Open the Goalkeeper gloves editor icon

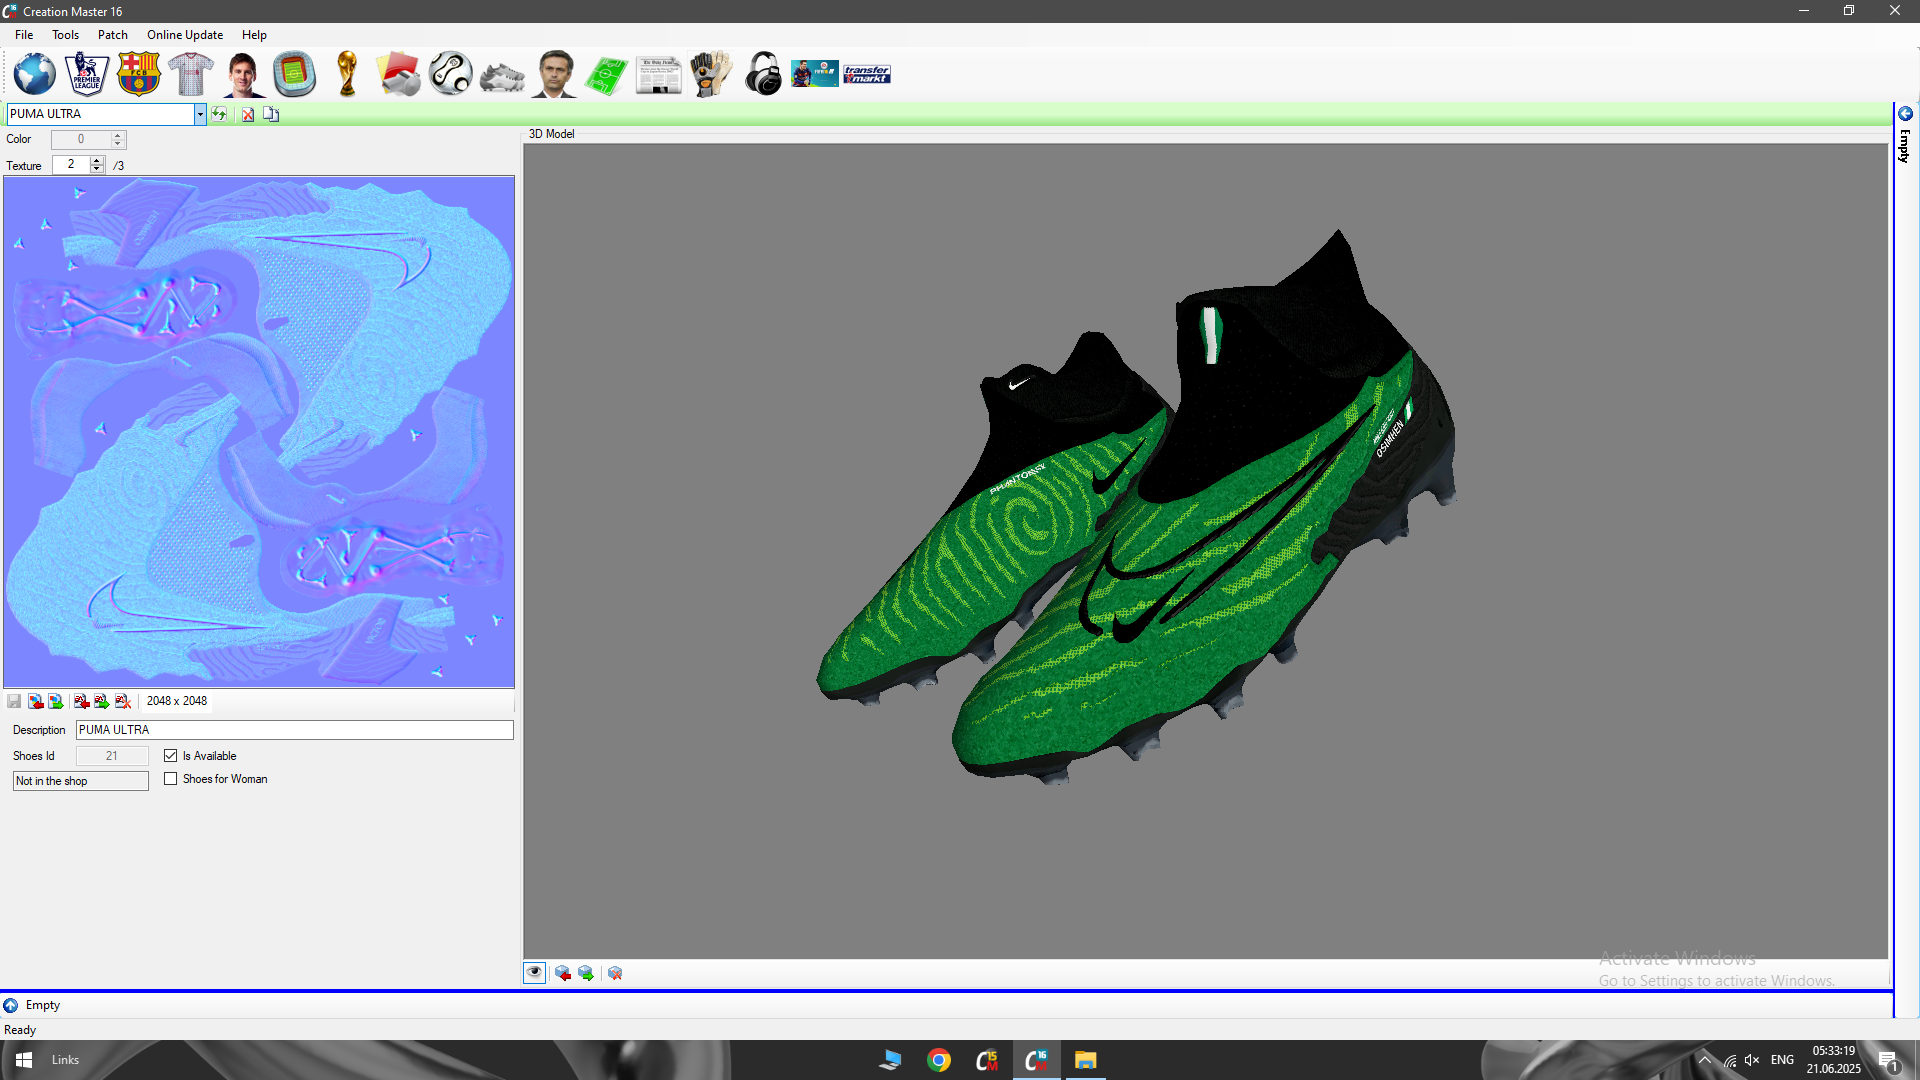tap(711, 74)
